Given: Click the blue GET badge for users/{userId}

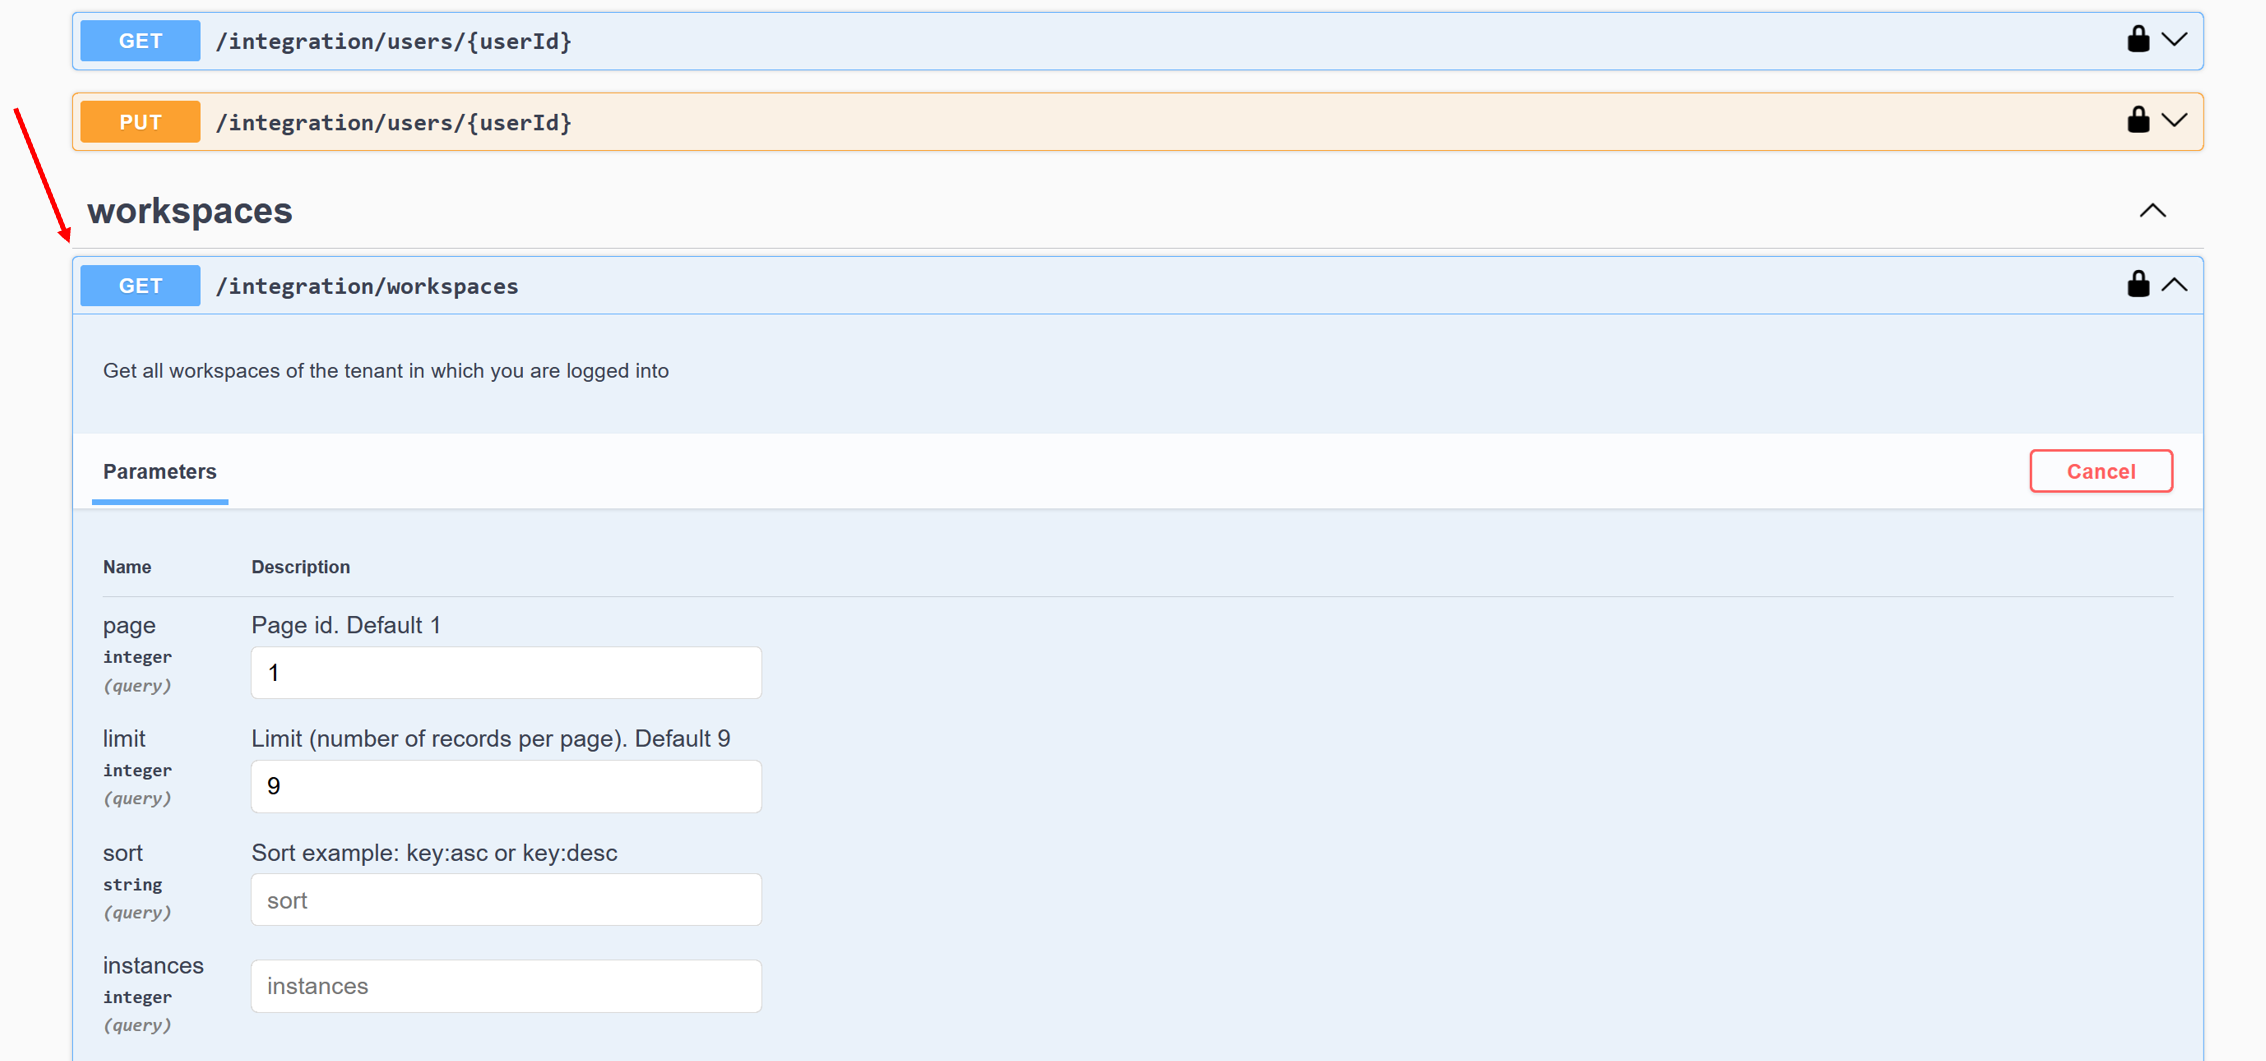Looking at the screenshot, I should [140, 41].
